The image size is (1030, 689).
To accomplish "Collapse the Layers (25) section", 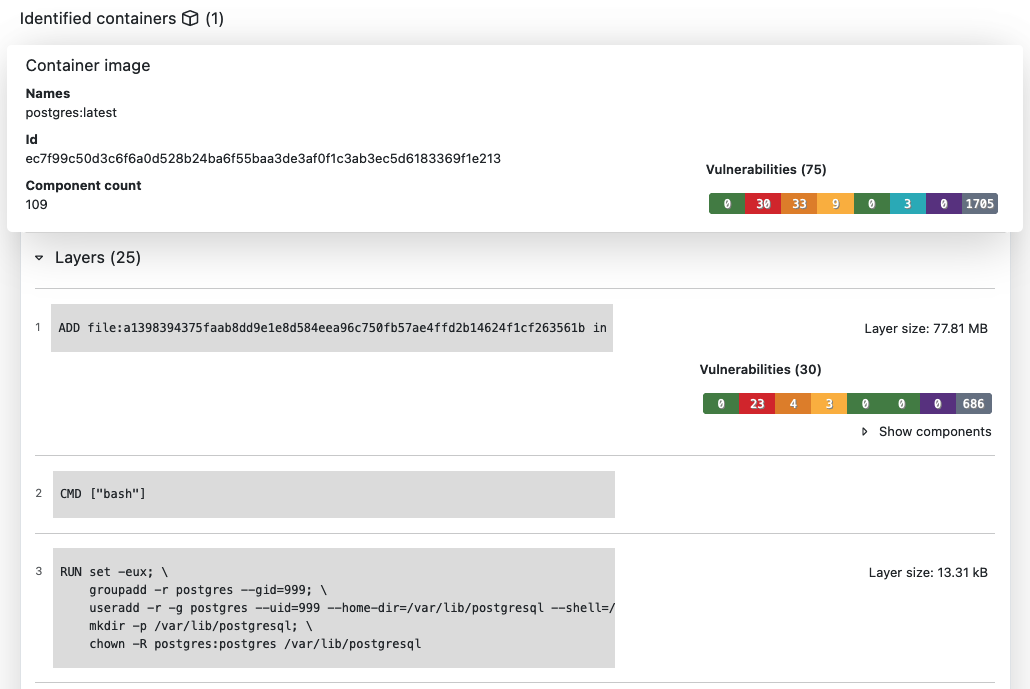I will click(39, 258).
